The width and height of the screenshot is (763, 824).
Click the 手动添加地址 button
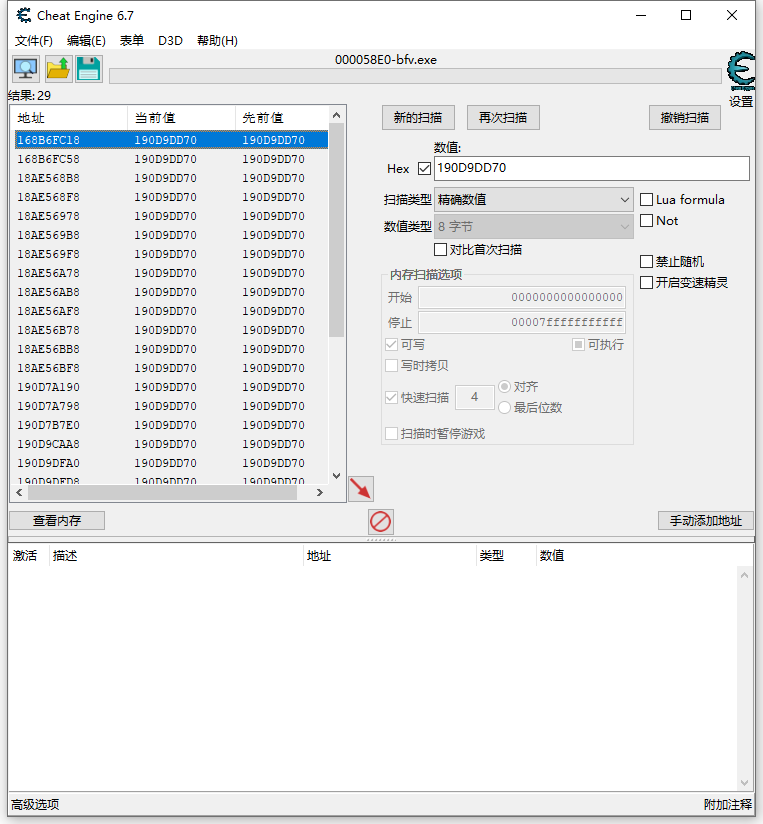click(706, 521)
